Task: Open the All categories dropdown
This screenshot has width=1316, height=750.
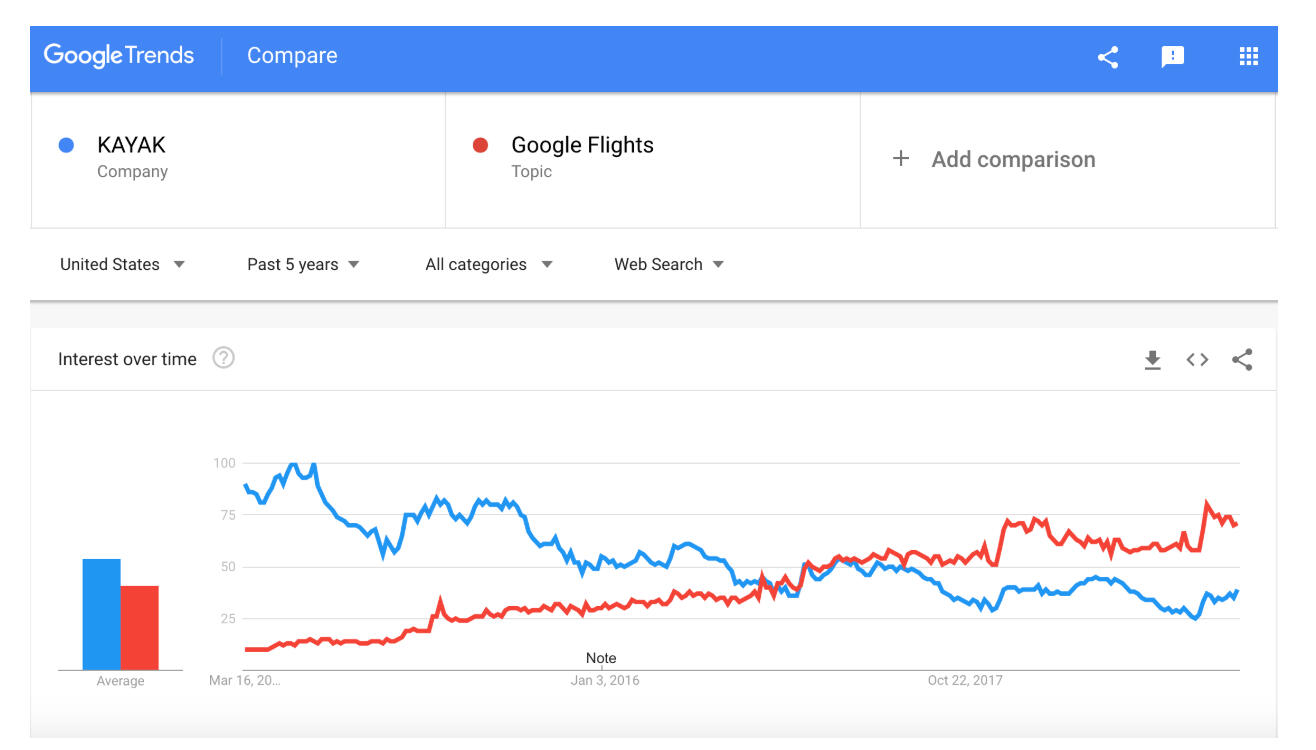Action: (488, 265)
